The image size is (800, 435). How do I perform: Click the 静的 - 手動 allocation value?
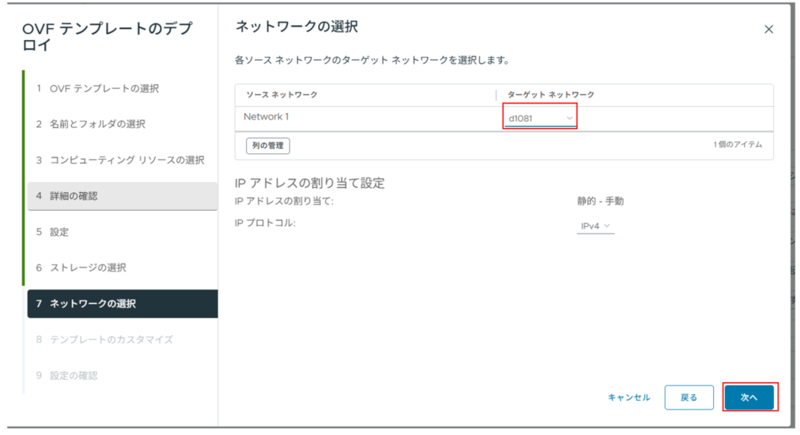tap(601, 201)
